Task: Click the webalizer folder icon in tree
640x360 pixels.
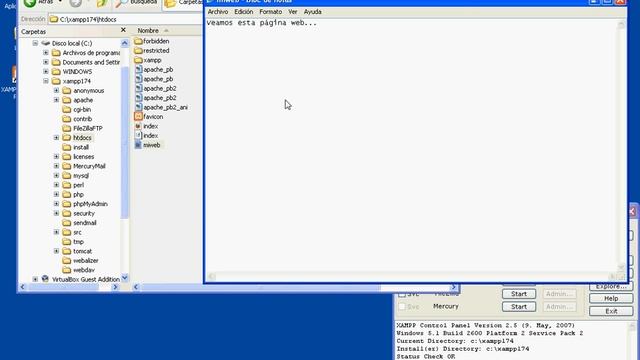Action: pos(67,260)
